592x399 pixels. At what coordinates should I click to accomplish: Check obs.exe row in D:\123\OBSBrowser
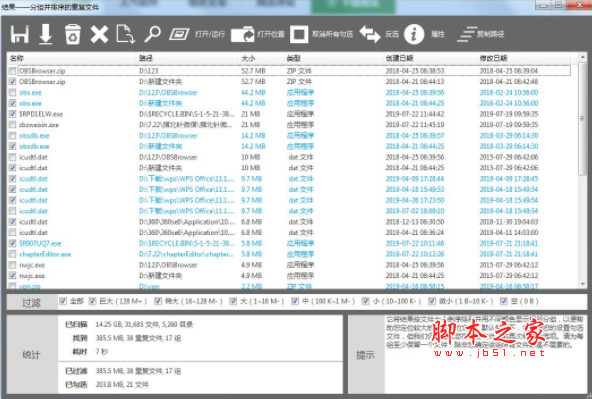12,92
